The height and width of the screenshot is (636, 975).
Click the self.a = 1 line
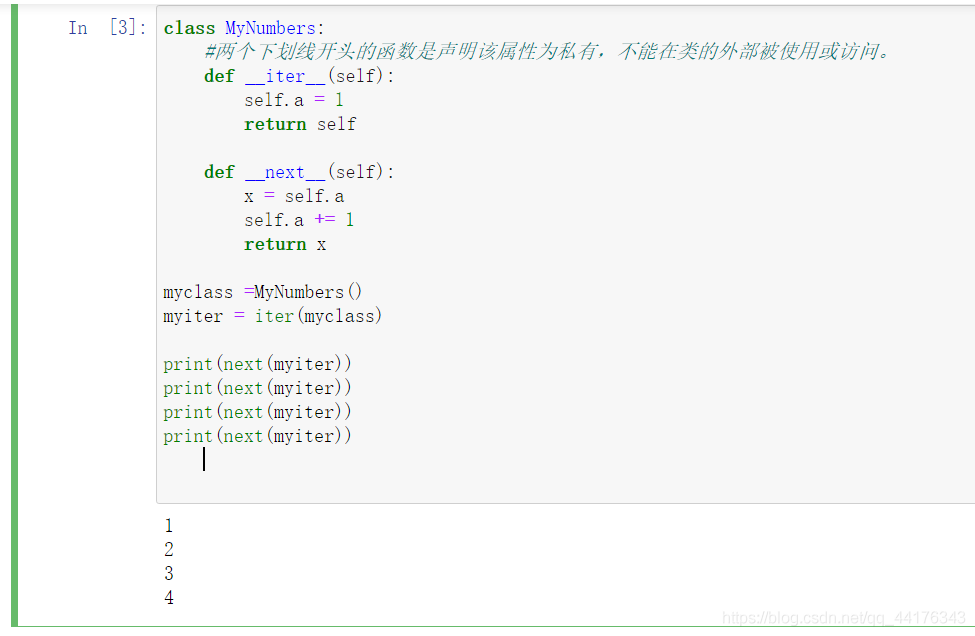293,100
